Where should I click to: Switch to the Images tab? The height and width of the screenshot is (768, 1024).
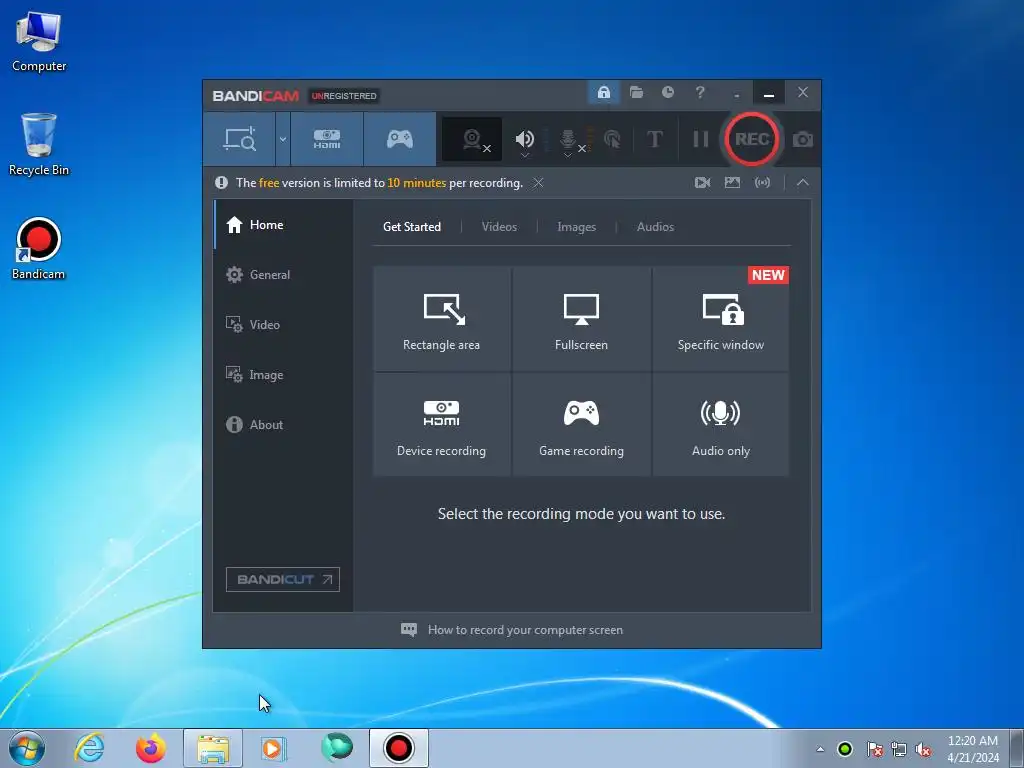(576, 227)
